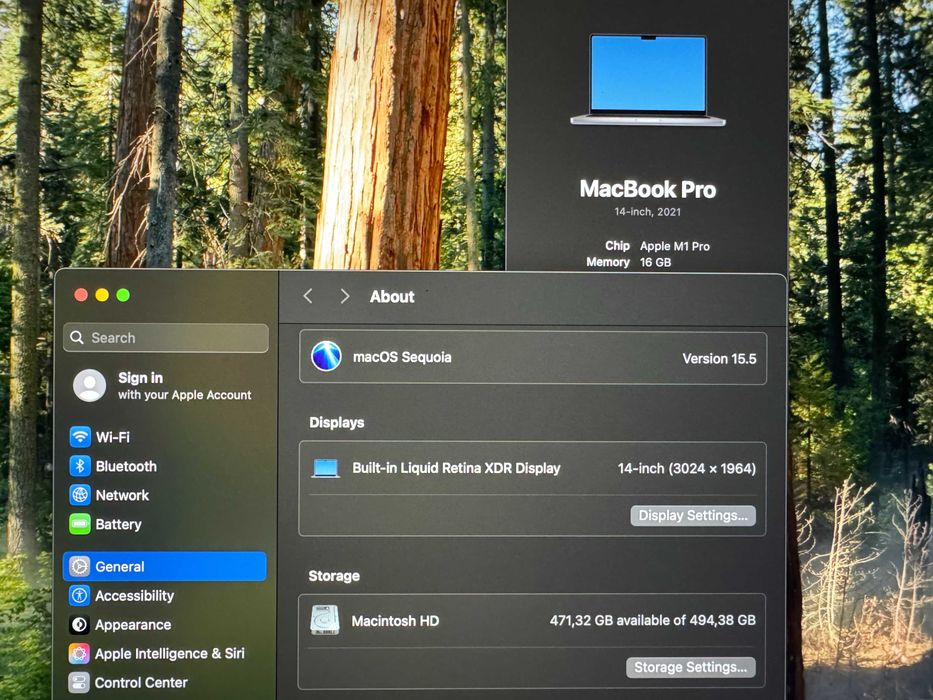The height and width of the screenshot is (700, 933).
Task: Click the search magnifier icon
Action: click(x=77, y=338)
